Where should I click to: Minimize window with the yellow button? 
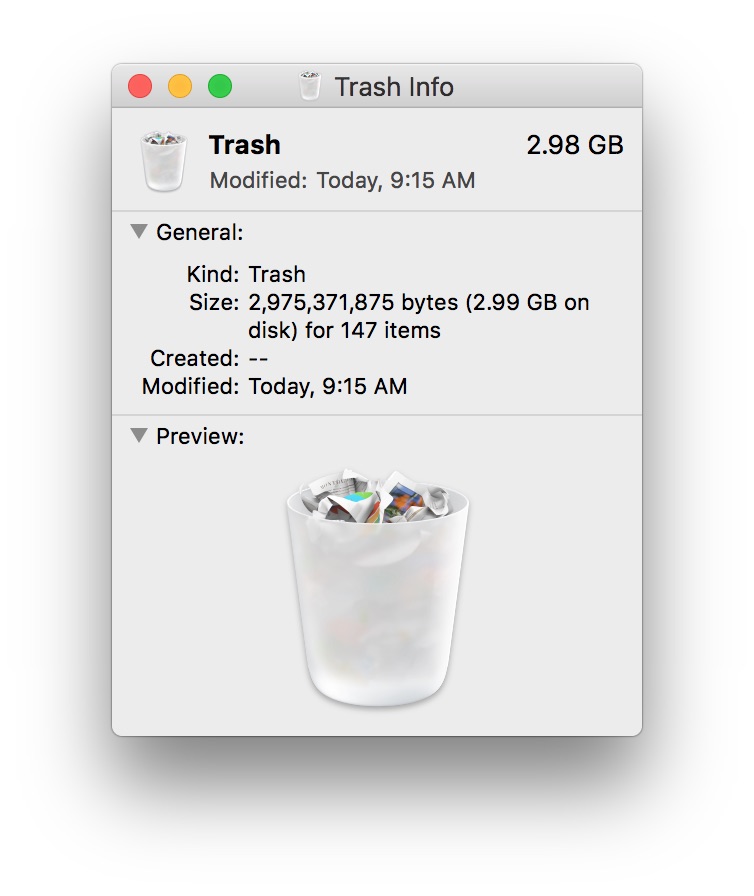[x=180, y=86]
